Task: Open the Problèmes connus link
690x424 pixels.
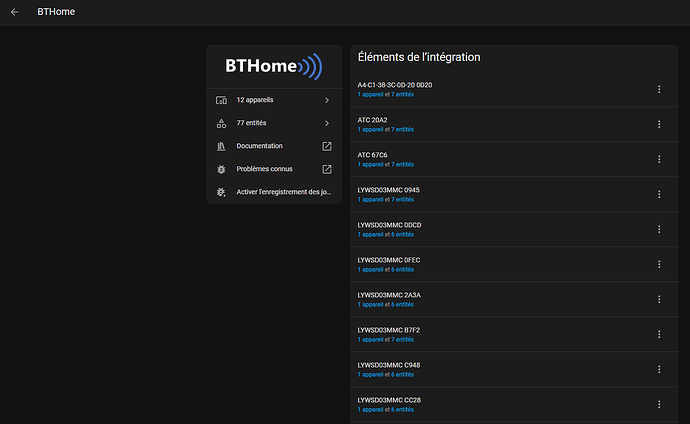Action: [x=274, y=169]
